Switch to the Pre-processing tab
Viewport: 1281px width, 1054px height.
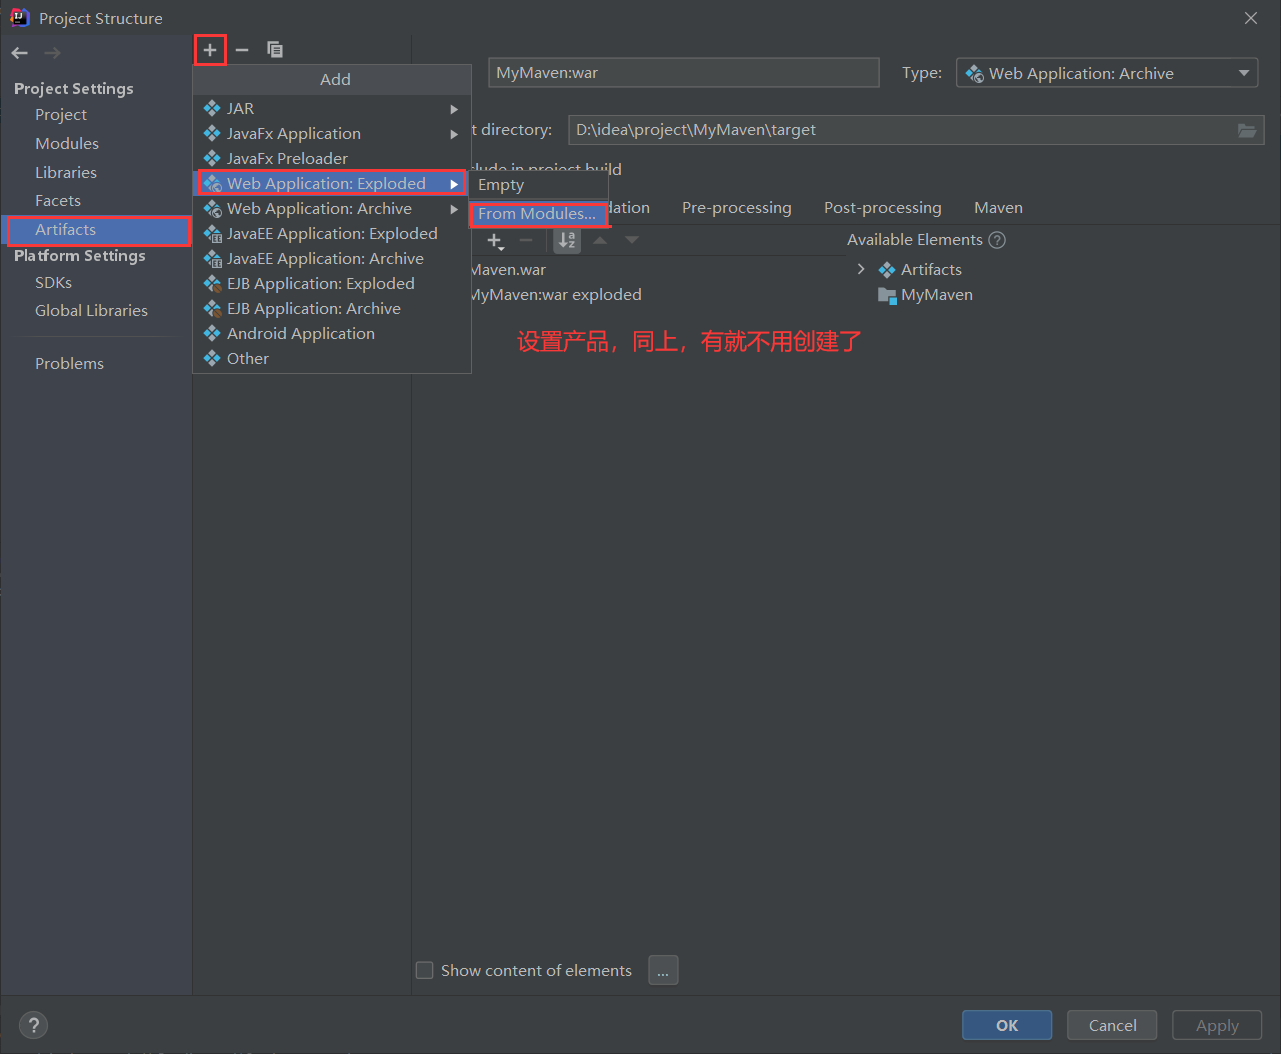point(737,207)
